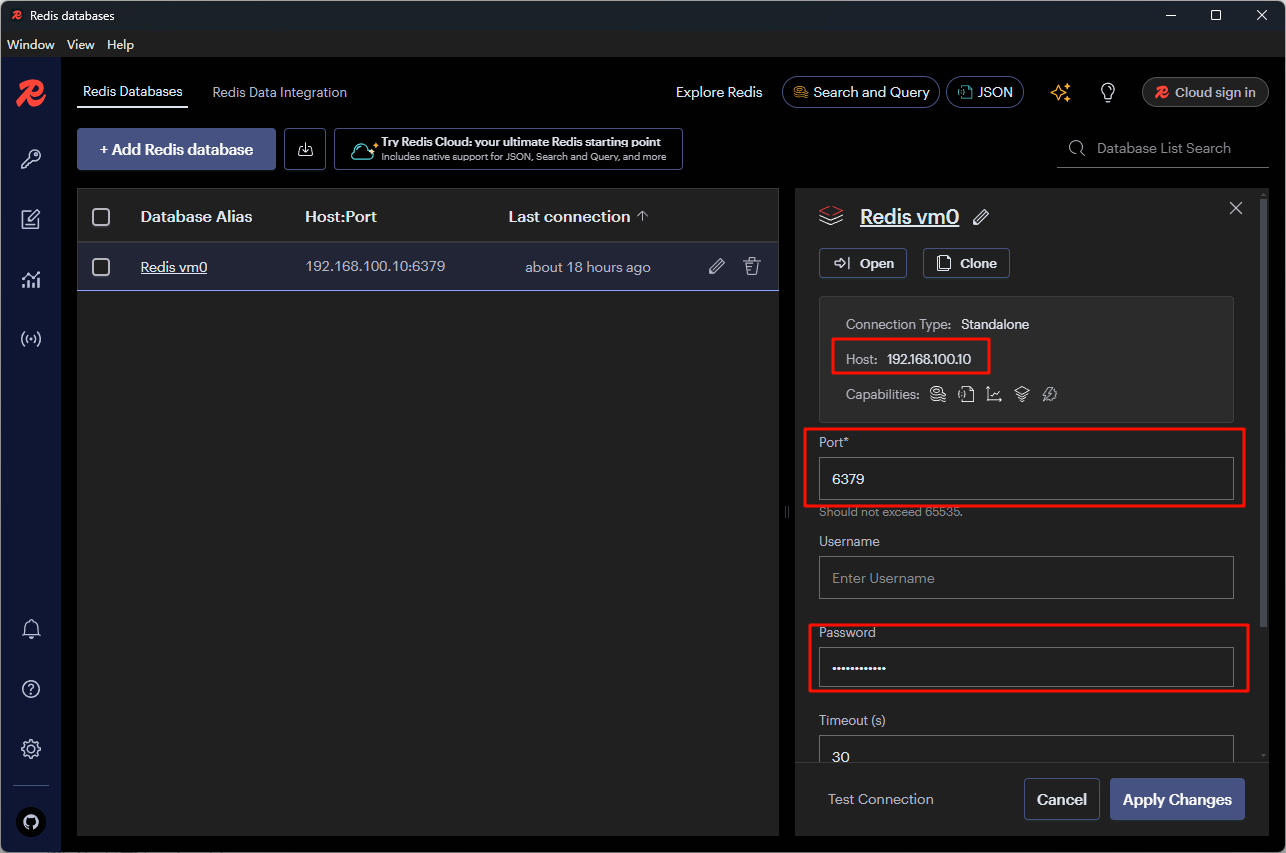The height and width of the screenshot is (853, 1286).
Task: Click the import database icon button
Action: (306, 149)
